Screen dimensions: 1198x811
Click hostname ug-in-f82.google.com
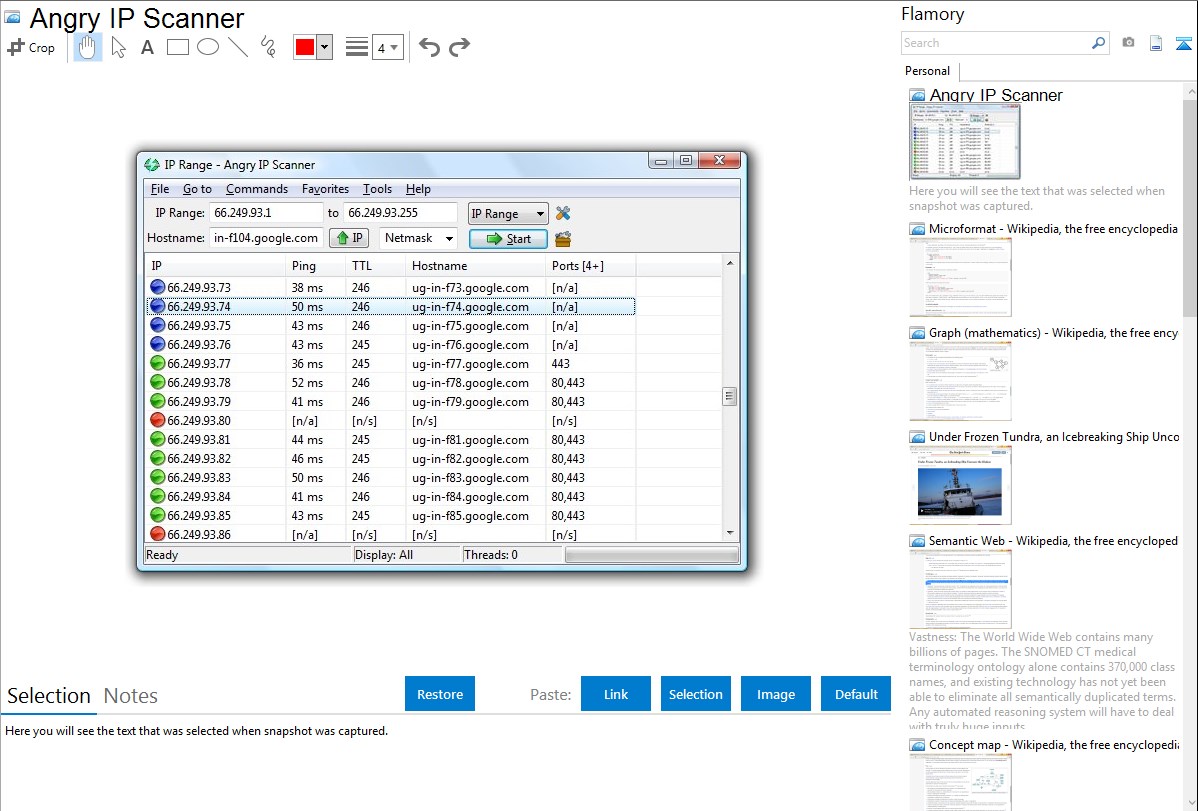[470, 459]
